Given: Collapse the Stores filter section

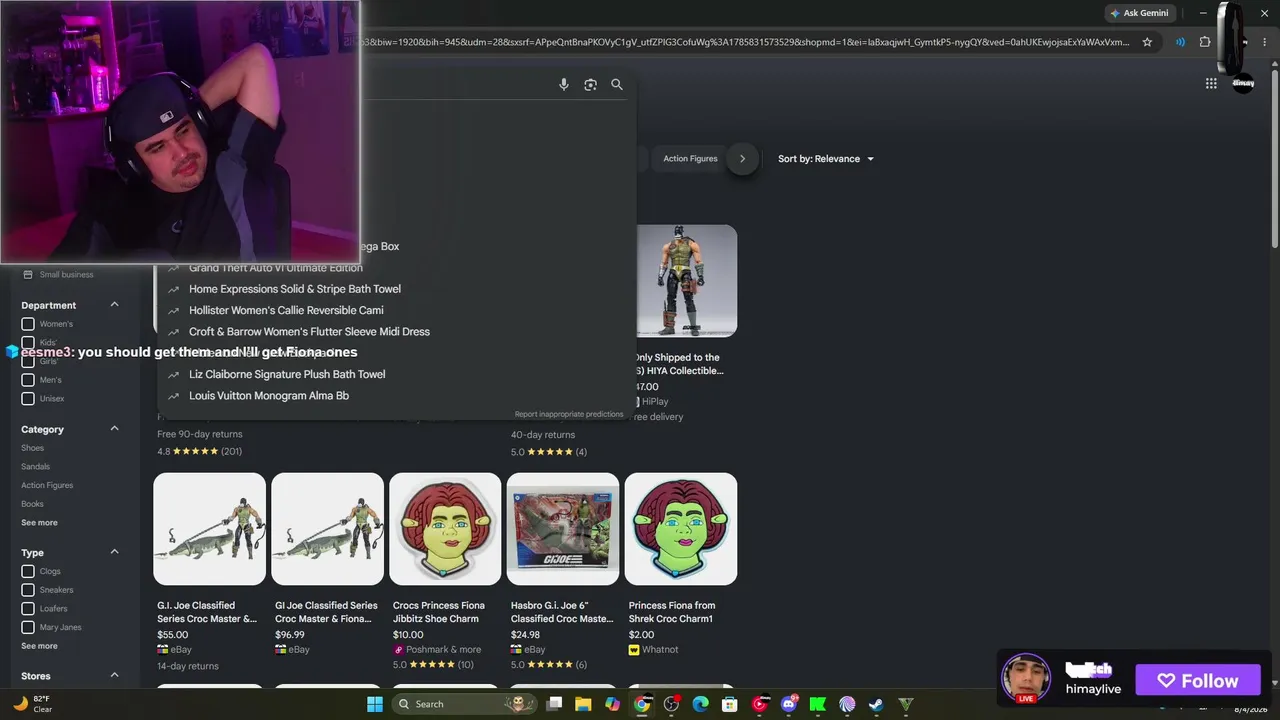Looking at the screenshot, I should coord(114,676).
